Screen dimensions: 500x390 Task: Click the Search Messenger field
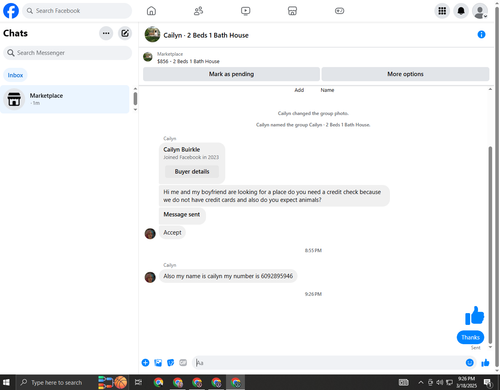(68, 53)
